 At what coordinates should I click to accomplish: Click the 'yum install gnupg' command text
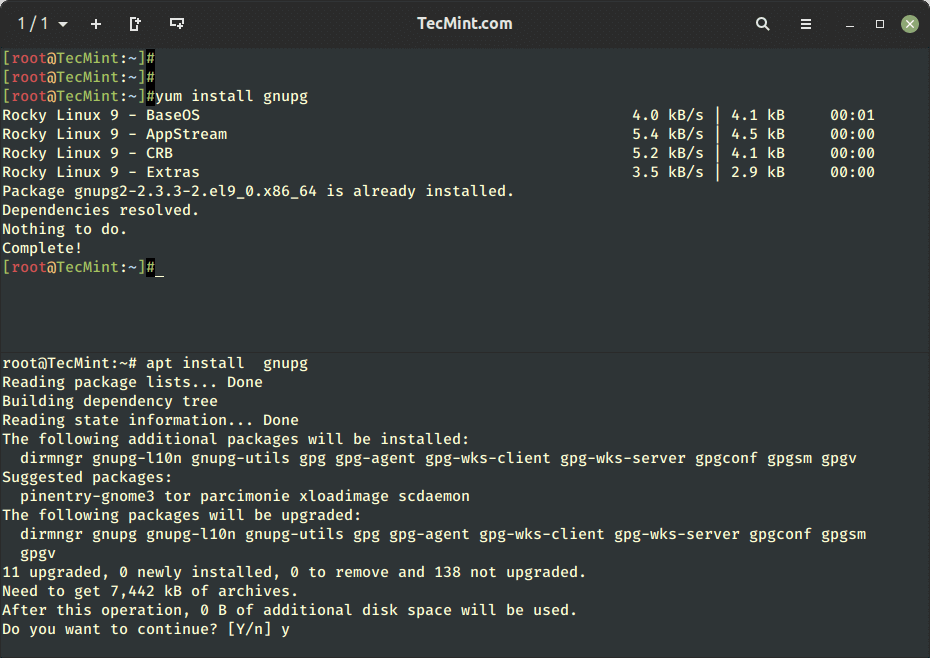pos(232,96)
